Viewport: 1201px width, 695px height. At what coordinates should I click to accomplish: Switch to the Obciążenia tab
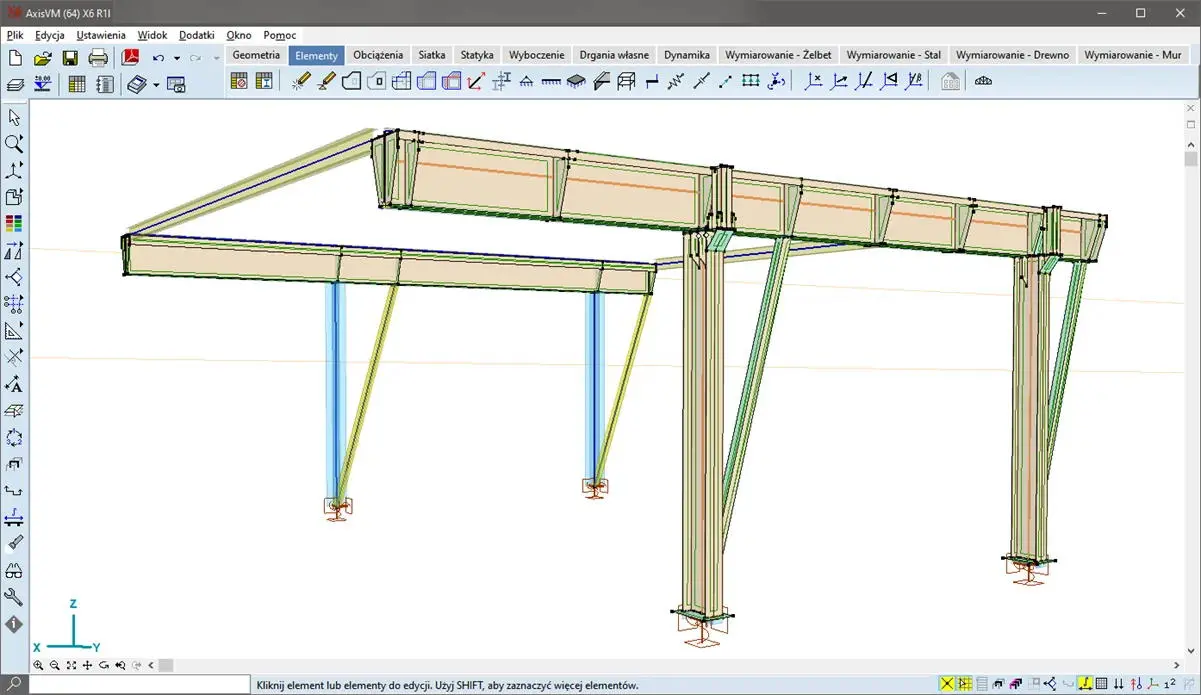click(x=378, y=55)
